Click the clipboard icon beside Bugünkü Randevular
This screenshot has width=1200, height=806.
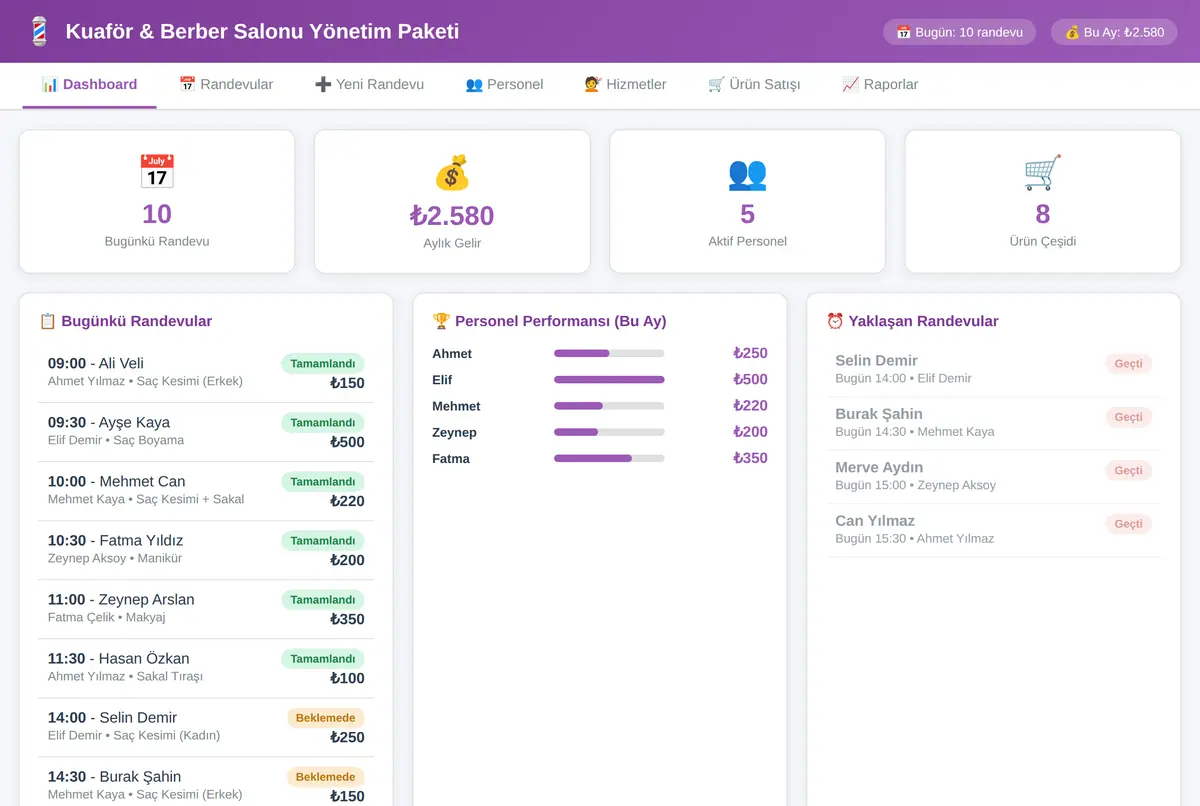coord(47,321)
